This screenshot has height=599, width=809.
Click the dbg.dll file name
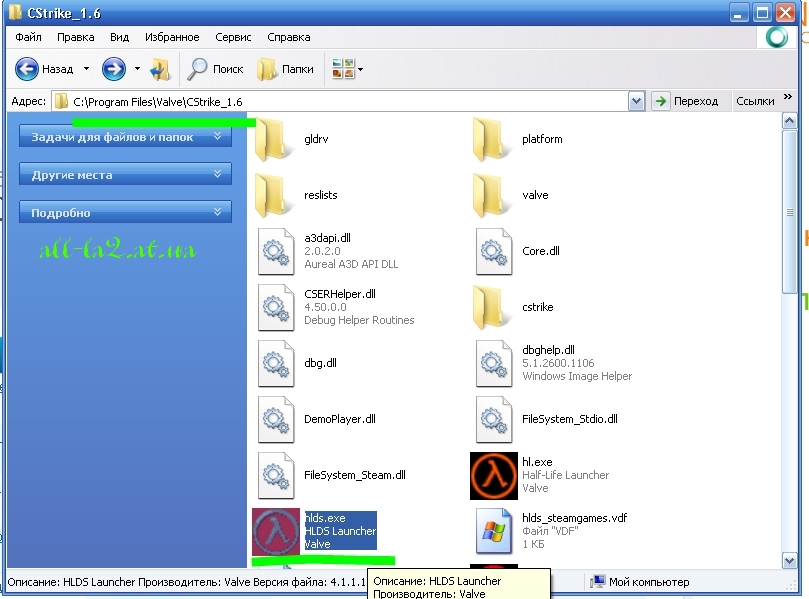320,363
